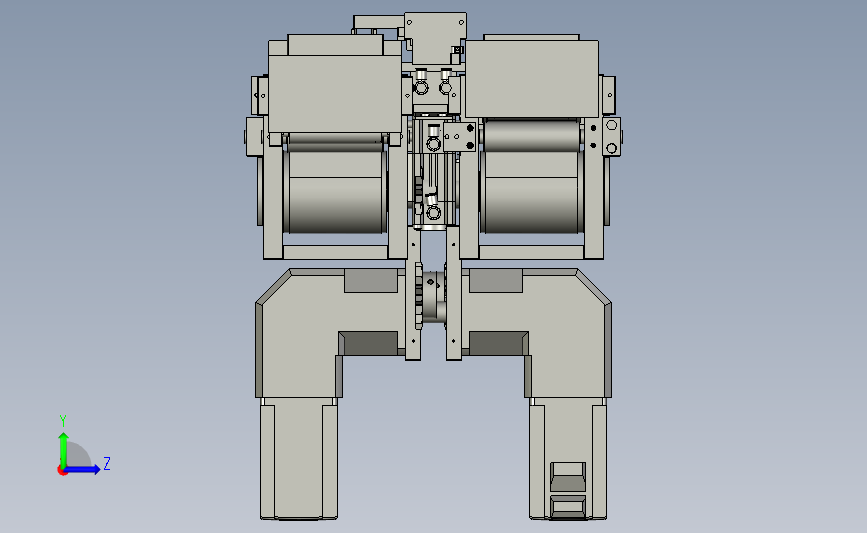The image size is (867, 533).
Task: Select the top center mounting block with two holes
Action: (x=435, y=38)
